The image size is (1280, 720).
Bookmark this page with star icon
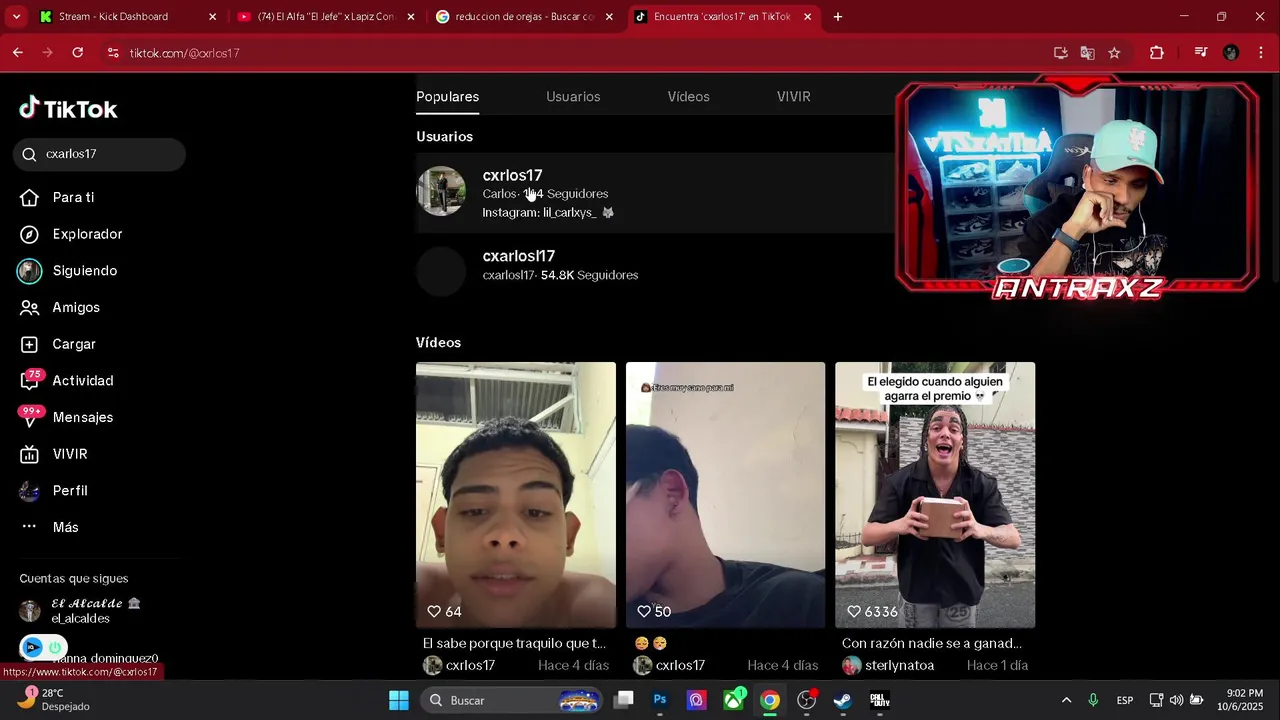click(x=1114, y=53)
